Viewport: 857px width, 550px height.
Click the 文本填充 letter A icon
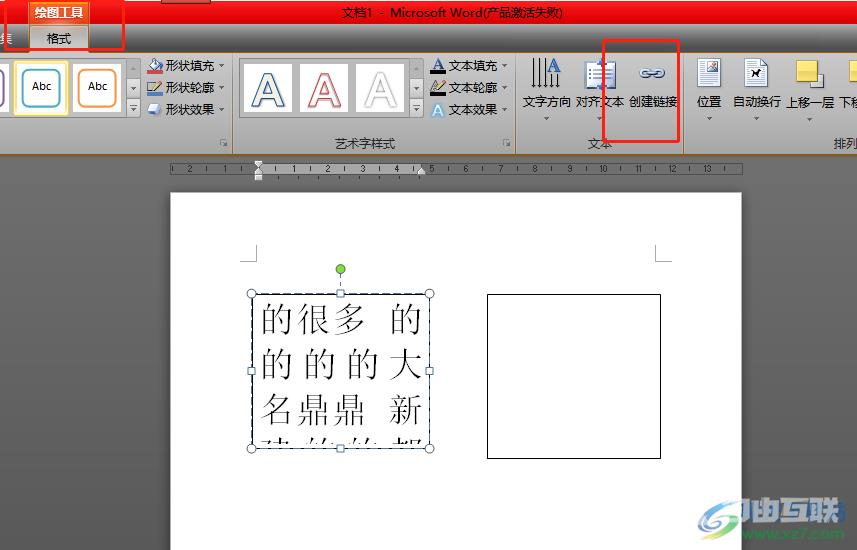[438, 66]
